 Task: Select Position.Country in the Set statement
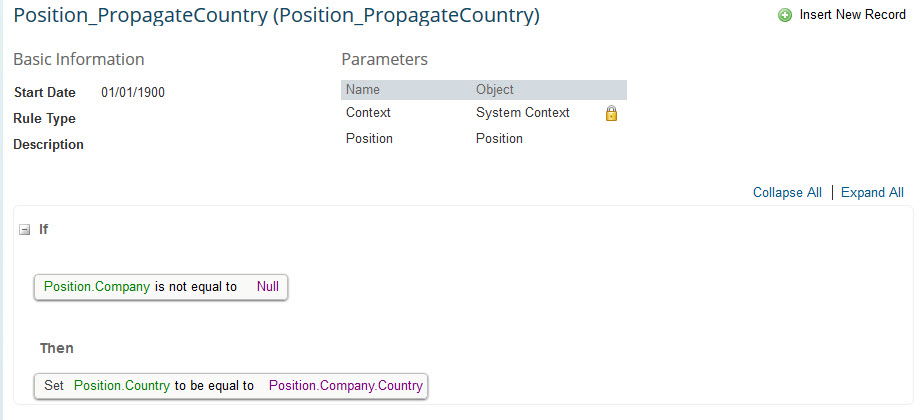tap(122, 386)
